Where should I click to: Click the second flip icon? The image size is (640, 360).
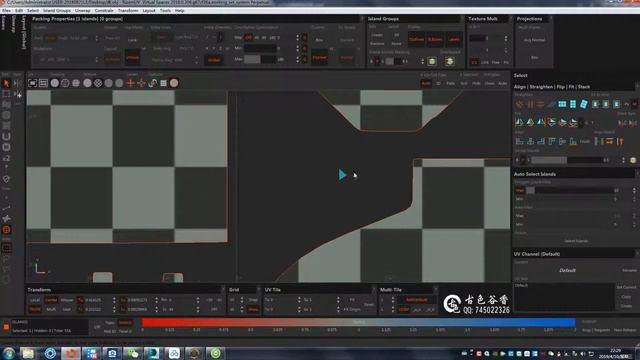pyautogui.click(x=530, y=122)
